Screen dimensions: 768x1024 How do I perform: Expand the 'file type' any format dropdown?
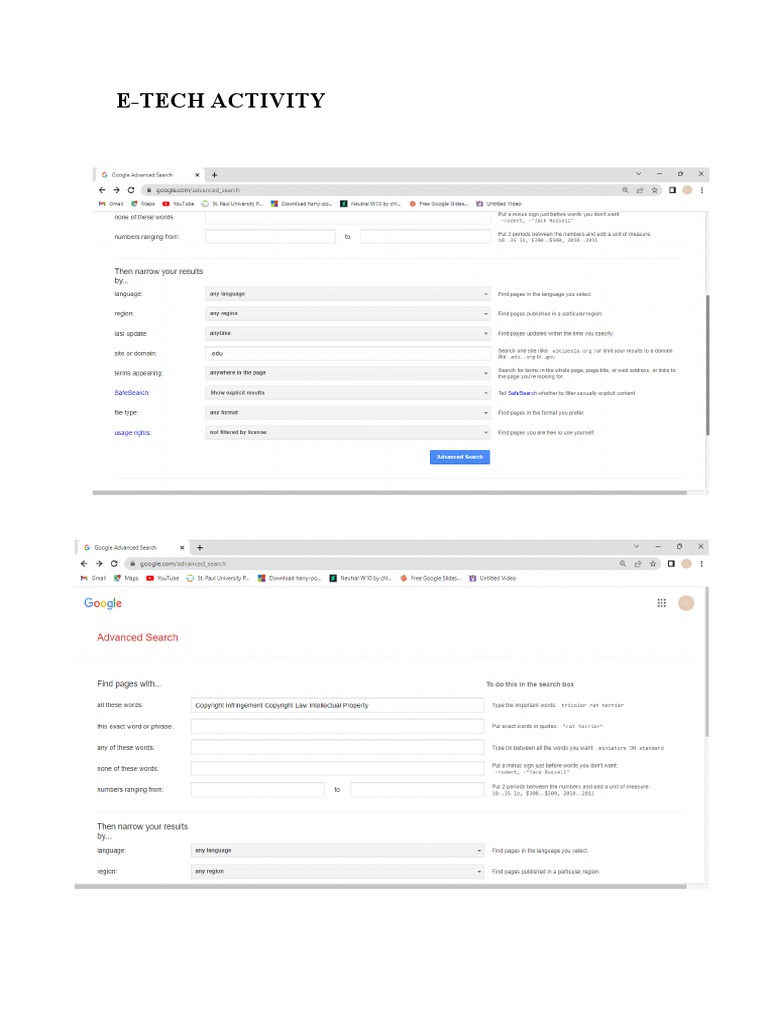(x=346, y=412)
